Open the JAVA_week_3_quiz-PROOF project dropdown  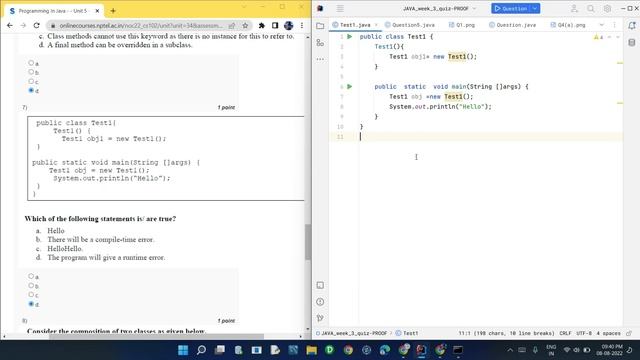coord(440,8)
